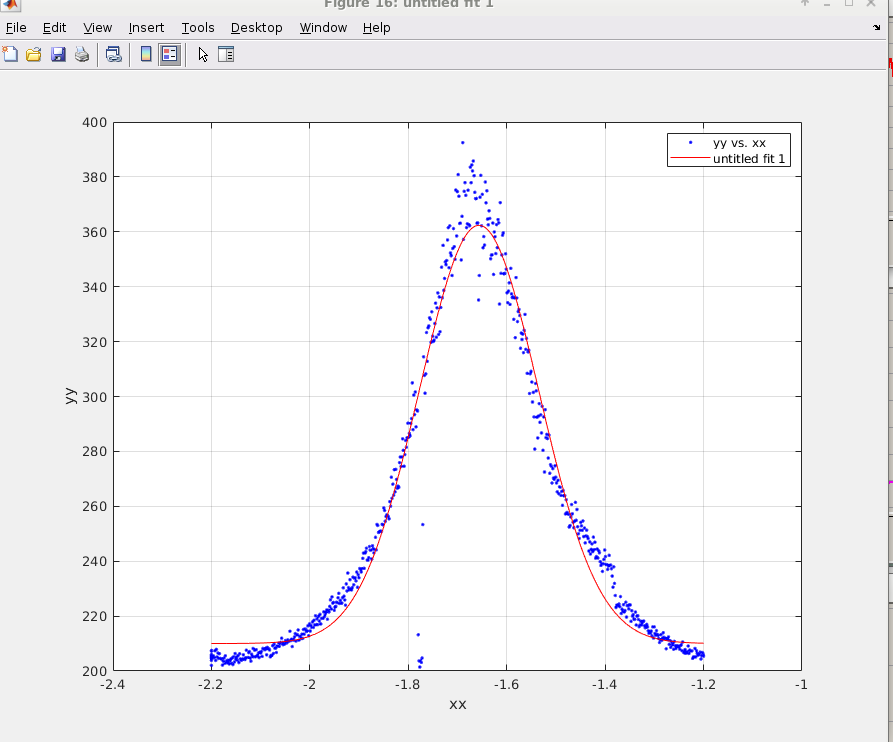The height and width of the screenshot is (742, 893).
Task: Expand the Tools menu
Action: click(198, 28)
